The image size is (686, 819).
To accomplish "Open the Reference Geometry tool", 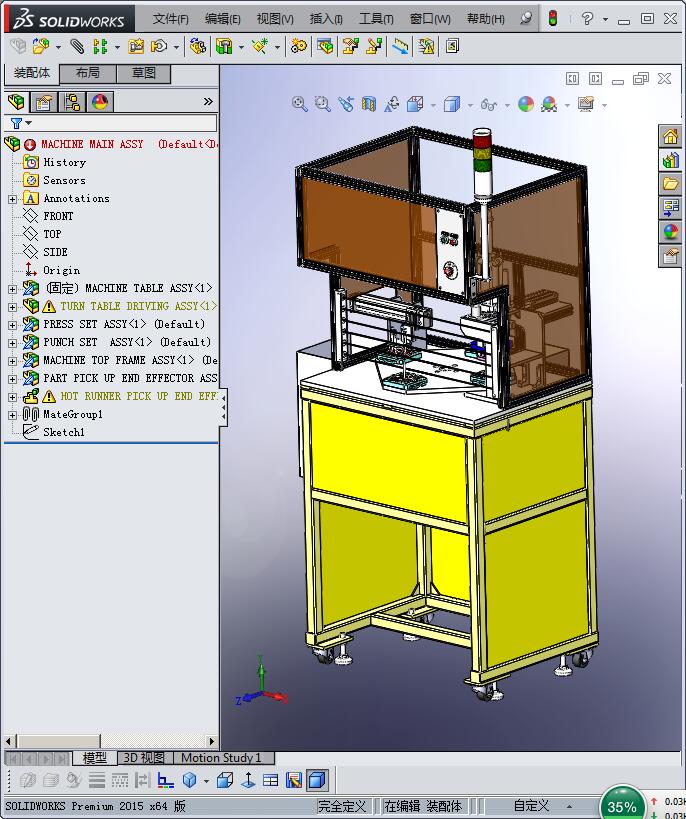I will coord(260,46).
